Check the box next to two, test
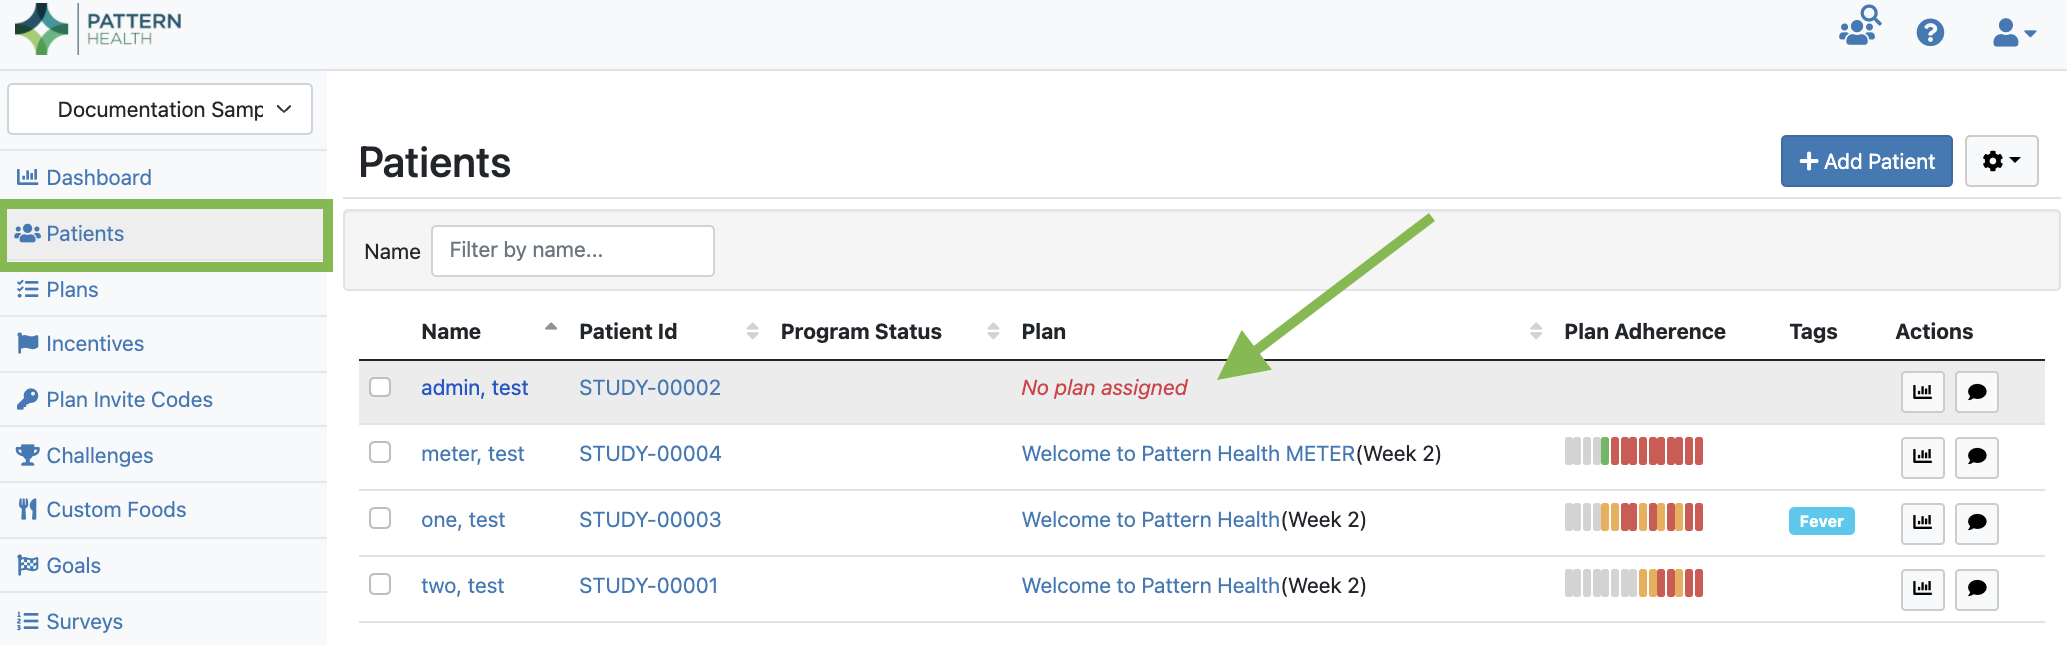 click(380, 585)
